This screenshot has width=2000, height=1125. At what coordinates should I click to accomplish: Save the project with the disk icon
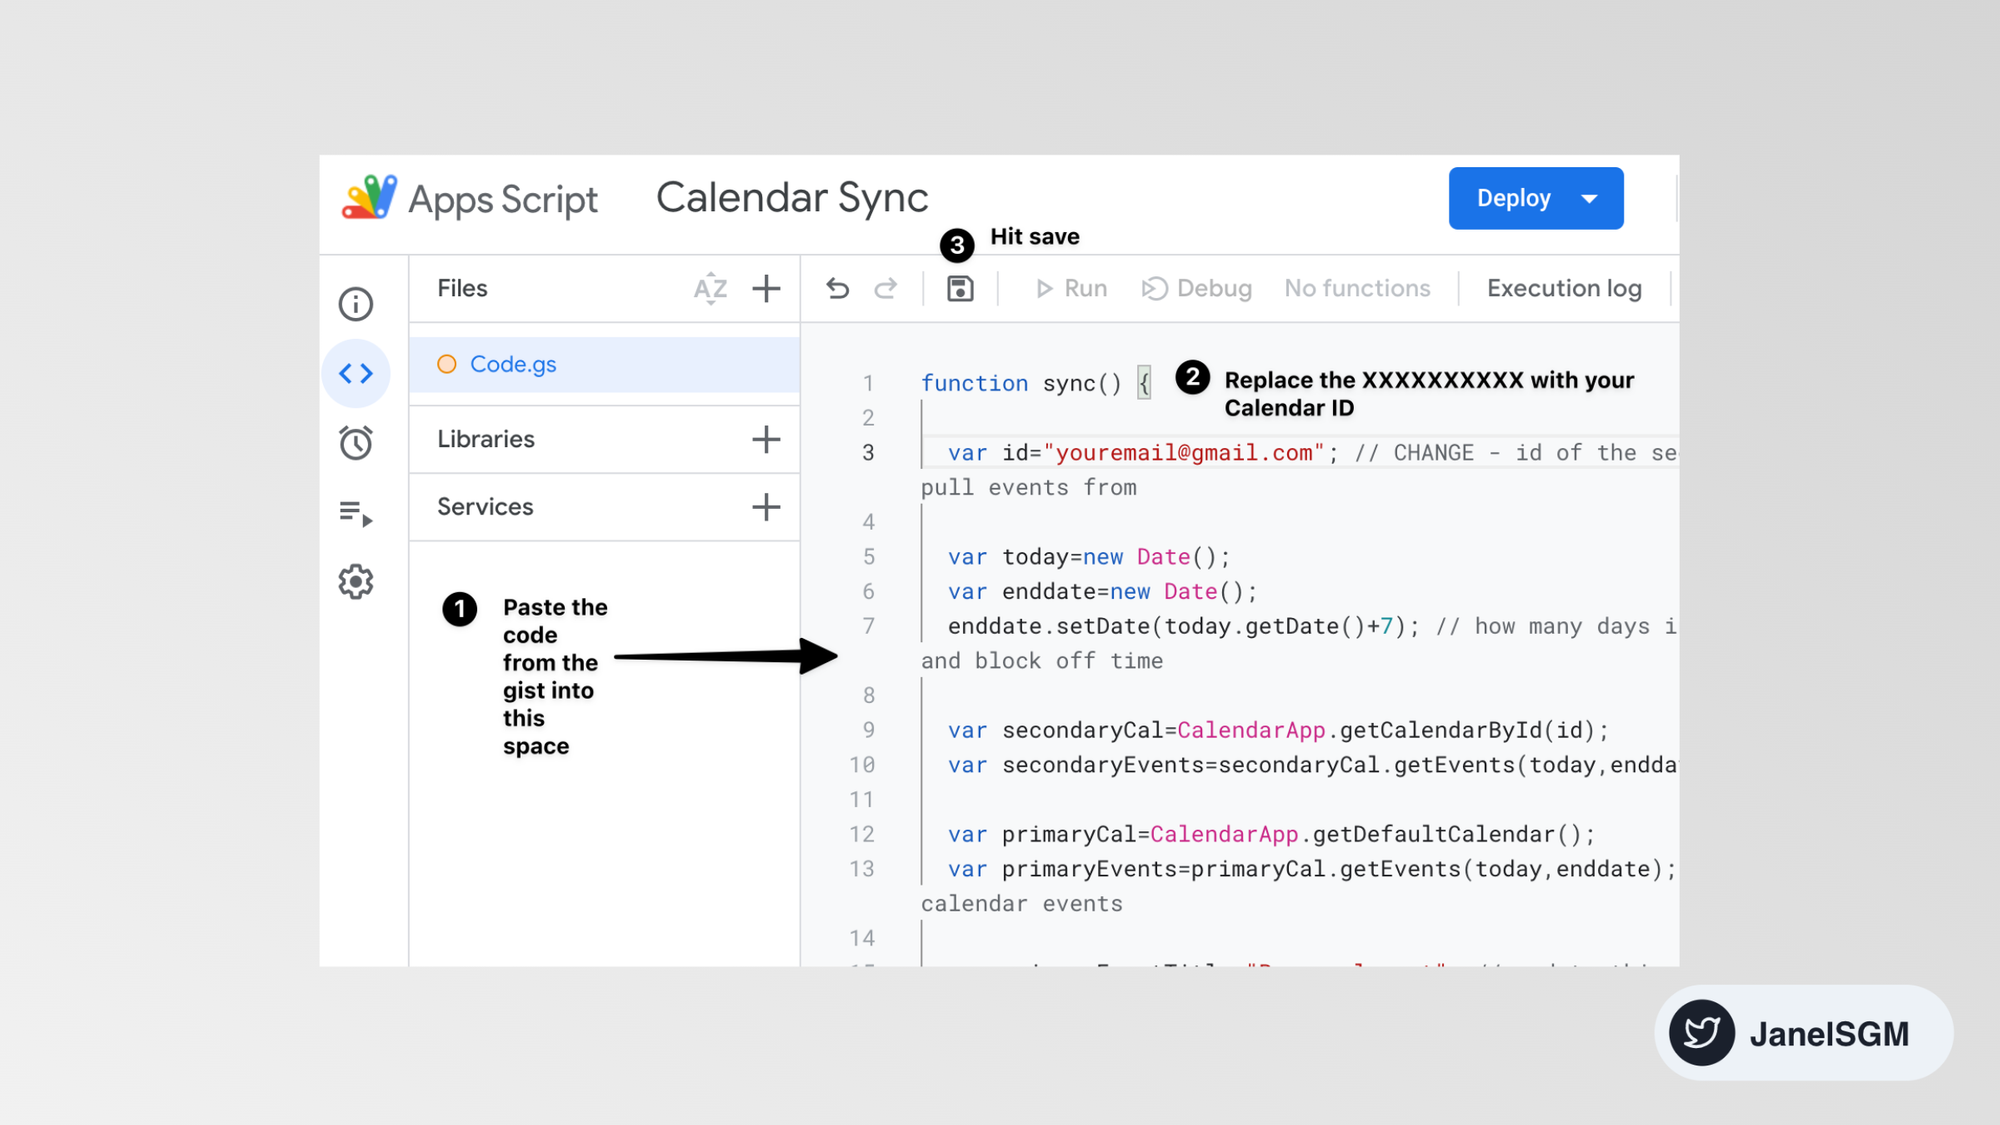(x=960, y=289)
